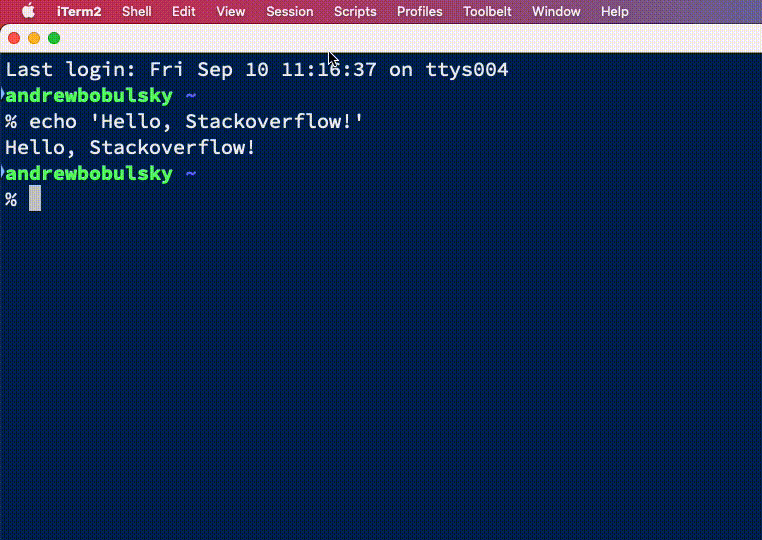Open the Session menu
The image size is (762, 540).
[290, 11]
